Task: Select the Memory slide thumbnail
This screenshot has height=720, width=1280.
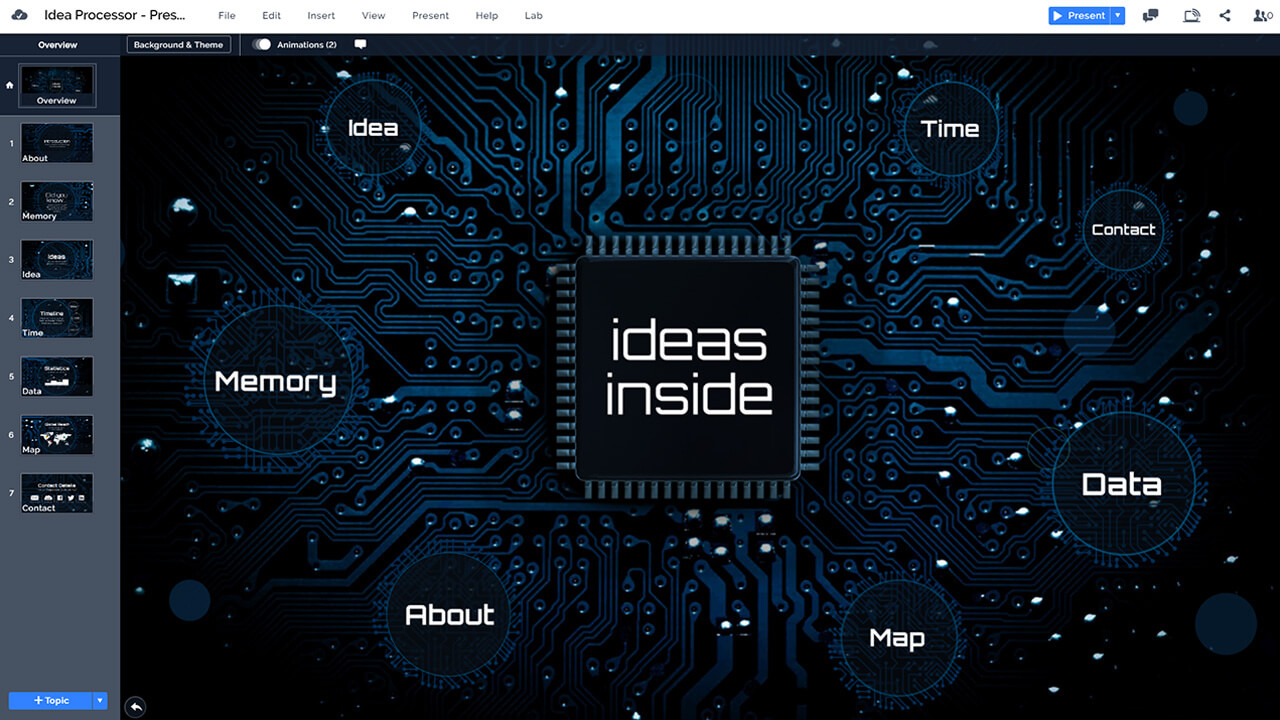Action: [57, 201]
